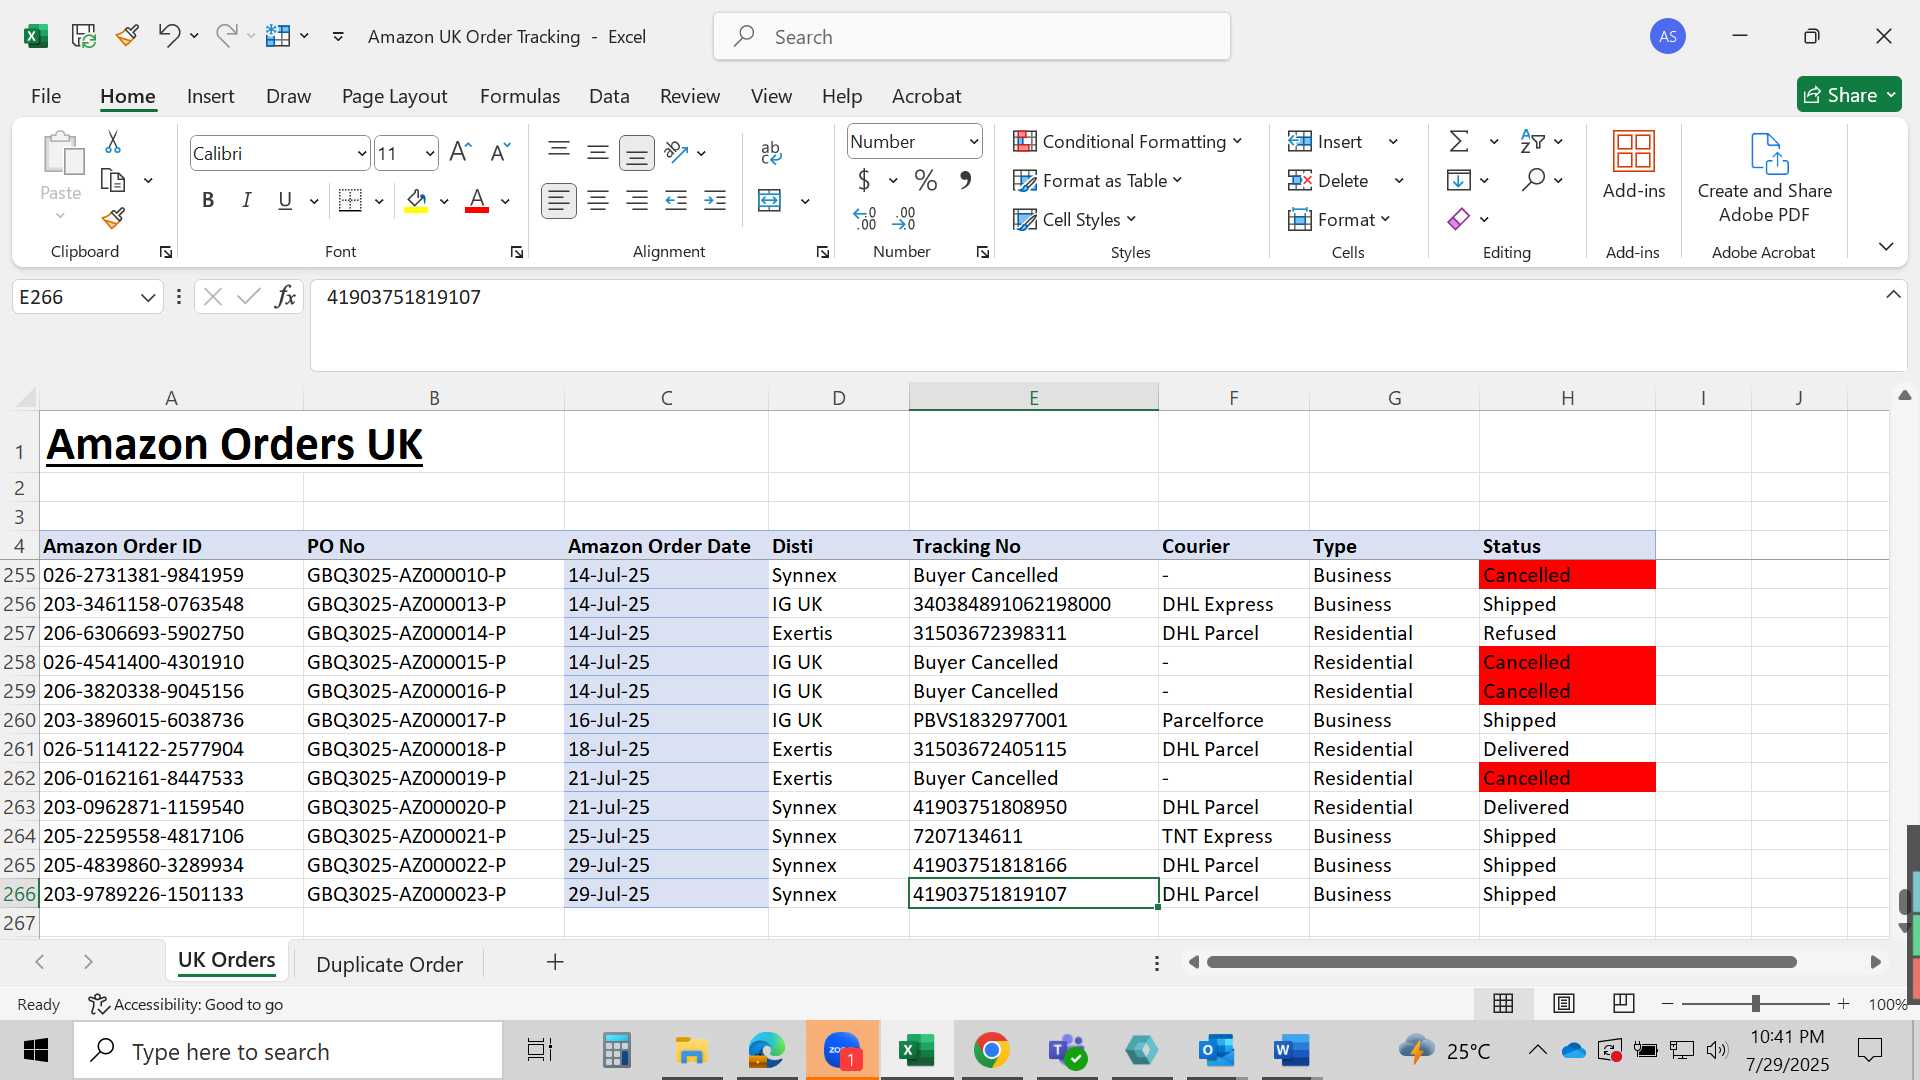
Task: Open the File menu
Action: click(x=46, y=96)
